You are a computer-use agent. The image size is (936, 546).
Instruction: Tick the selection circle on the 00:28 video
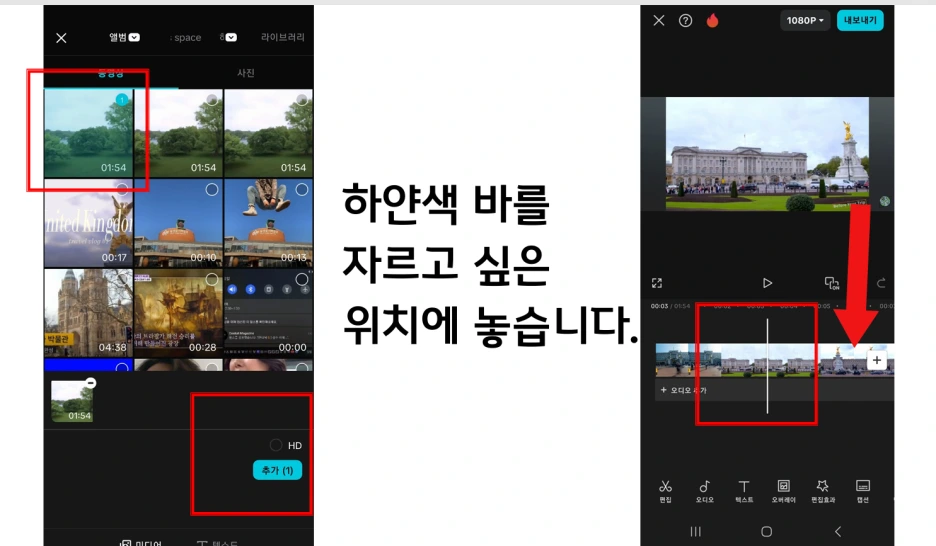pos(211,279)
